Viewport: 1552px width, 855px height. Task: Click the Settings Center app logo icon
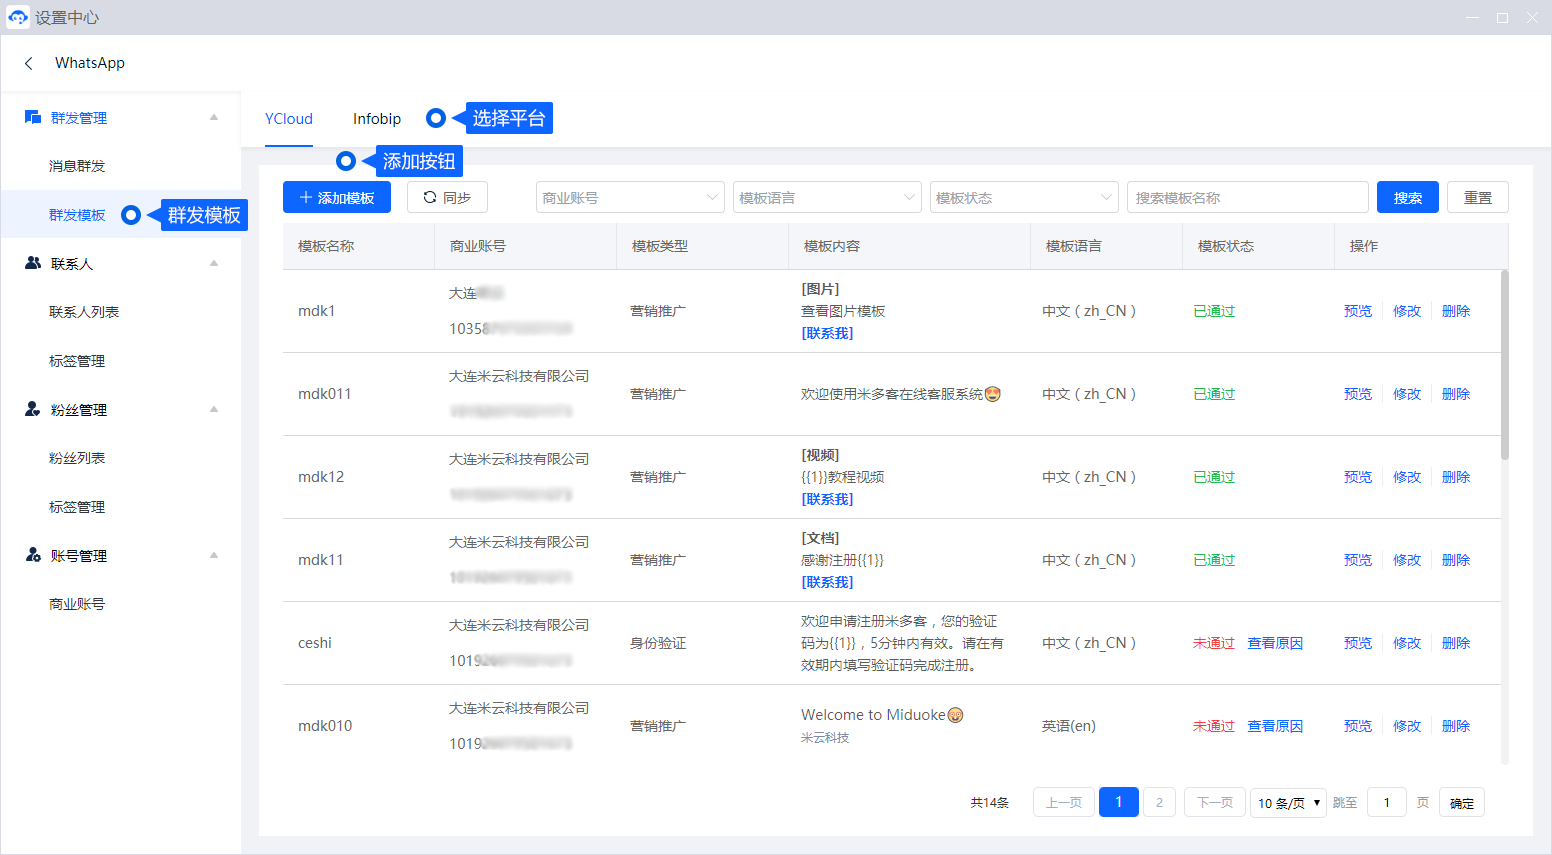pos(18,17)
